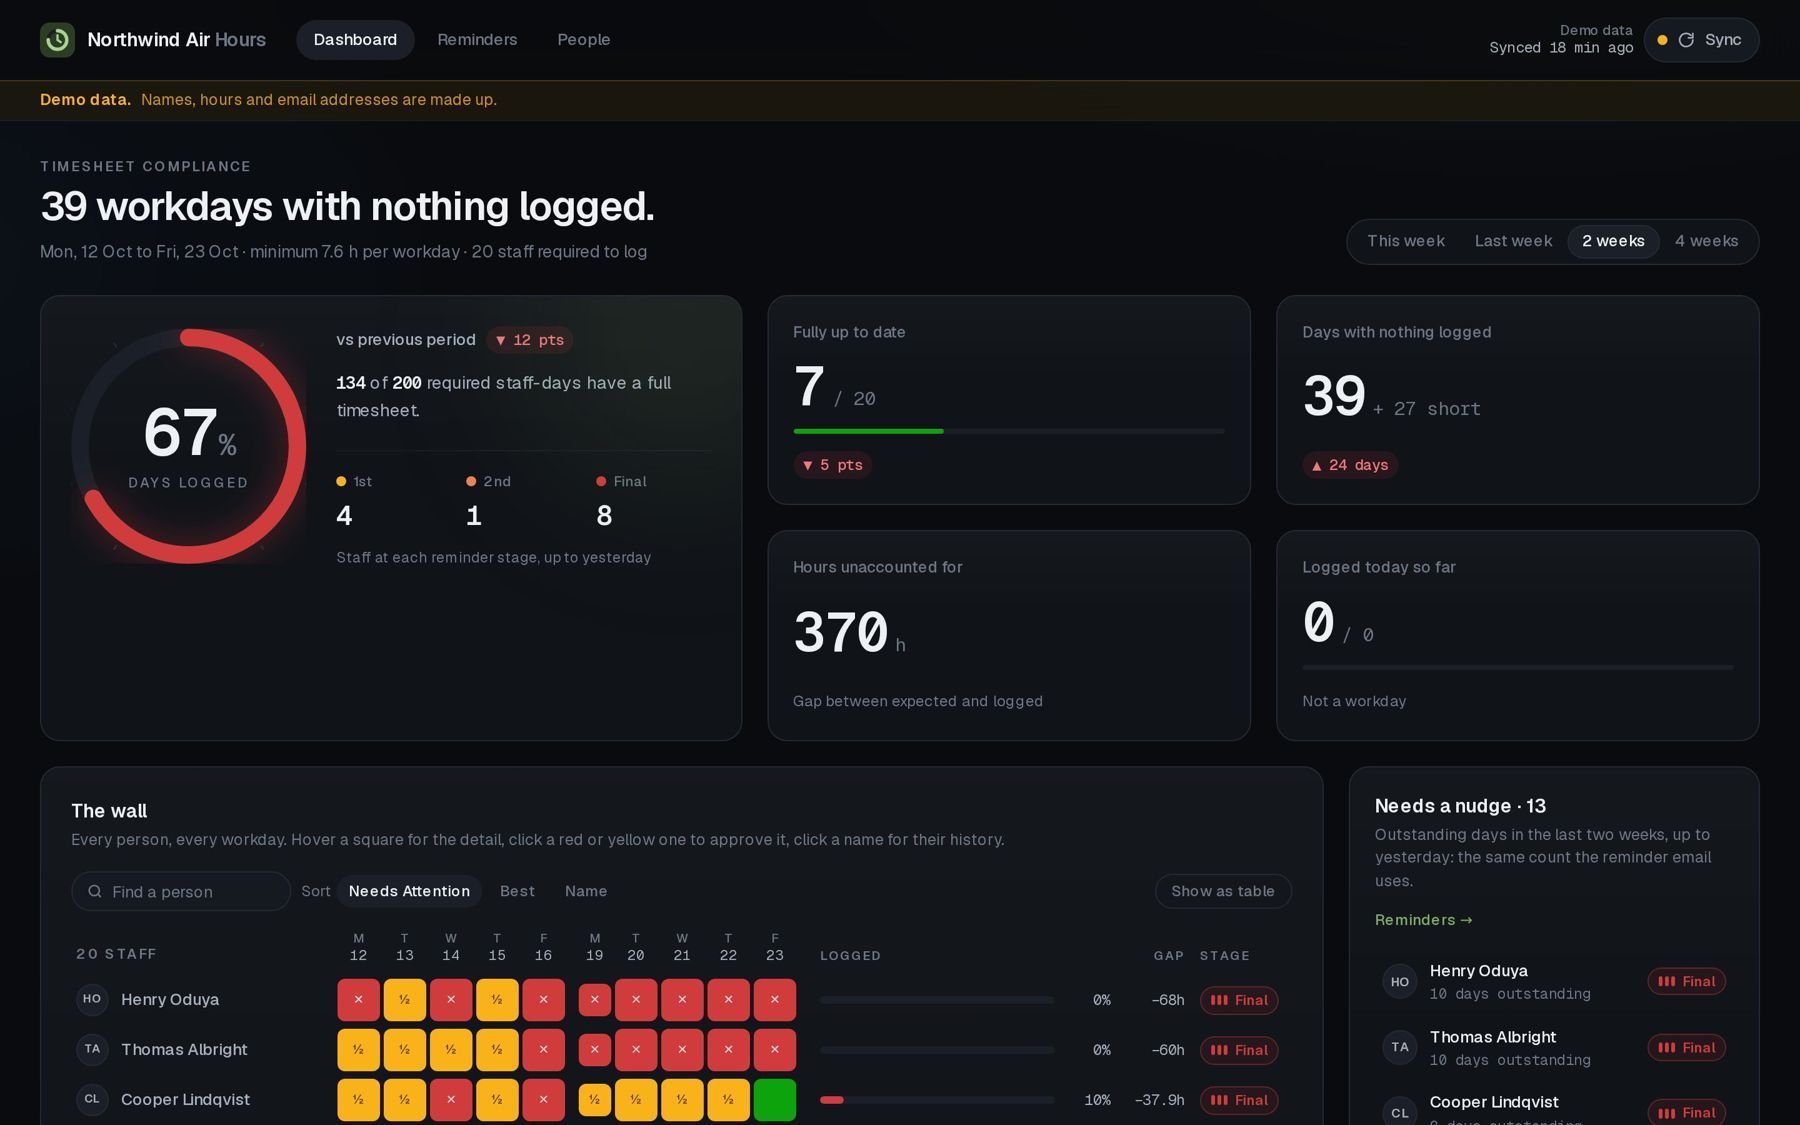Viewport: 1800px width, 1125px height.
Task: Sort the wall by Best
Action: pos(517,891)
